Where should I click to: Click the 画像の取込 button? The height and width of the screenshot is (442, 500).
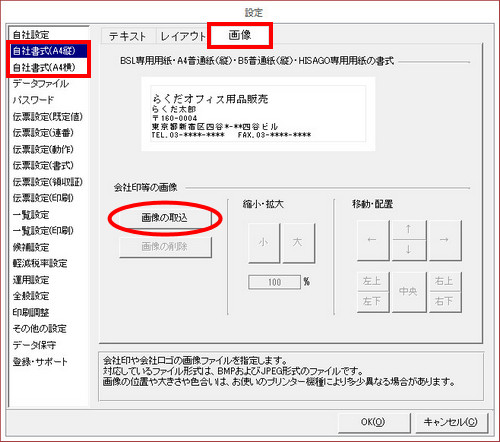pyautogui.click(x=165, y=218)
